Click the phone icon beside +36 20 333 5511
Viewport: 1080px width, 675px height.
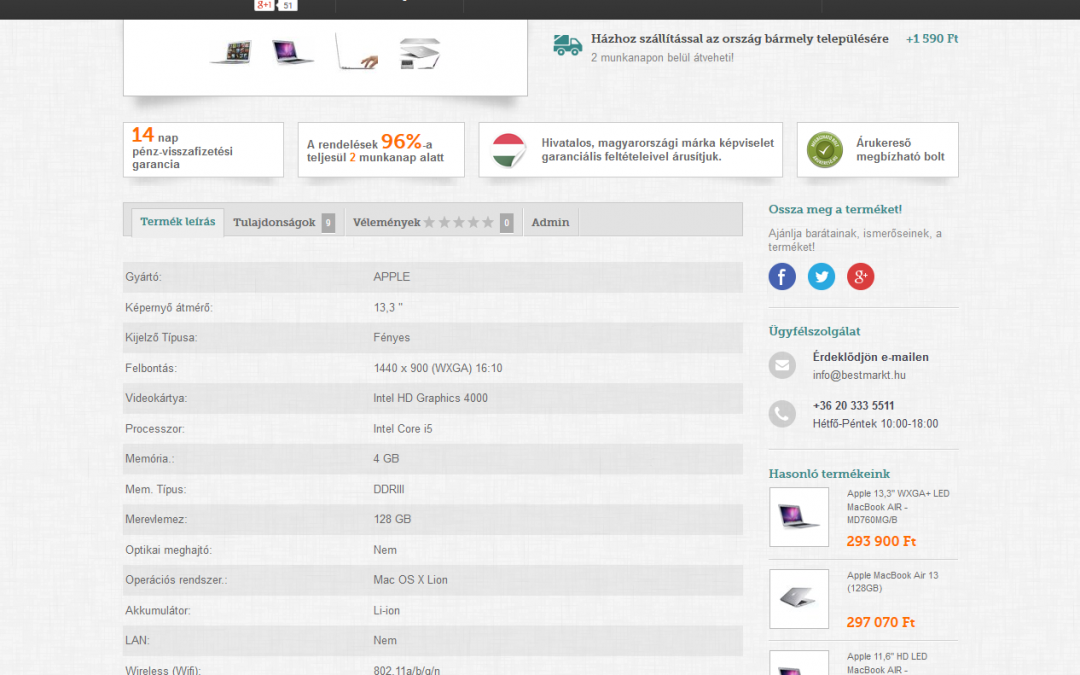pos(782,414)
